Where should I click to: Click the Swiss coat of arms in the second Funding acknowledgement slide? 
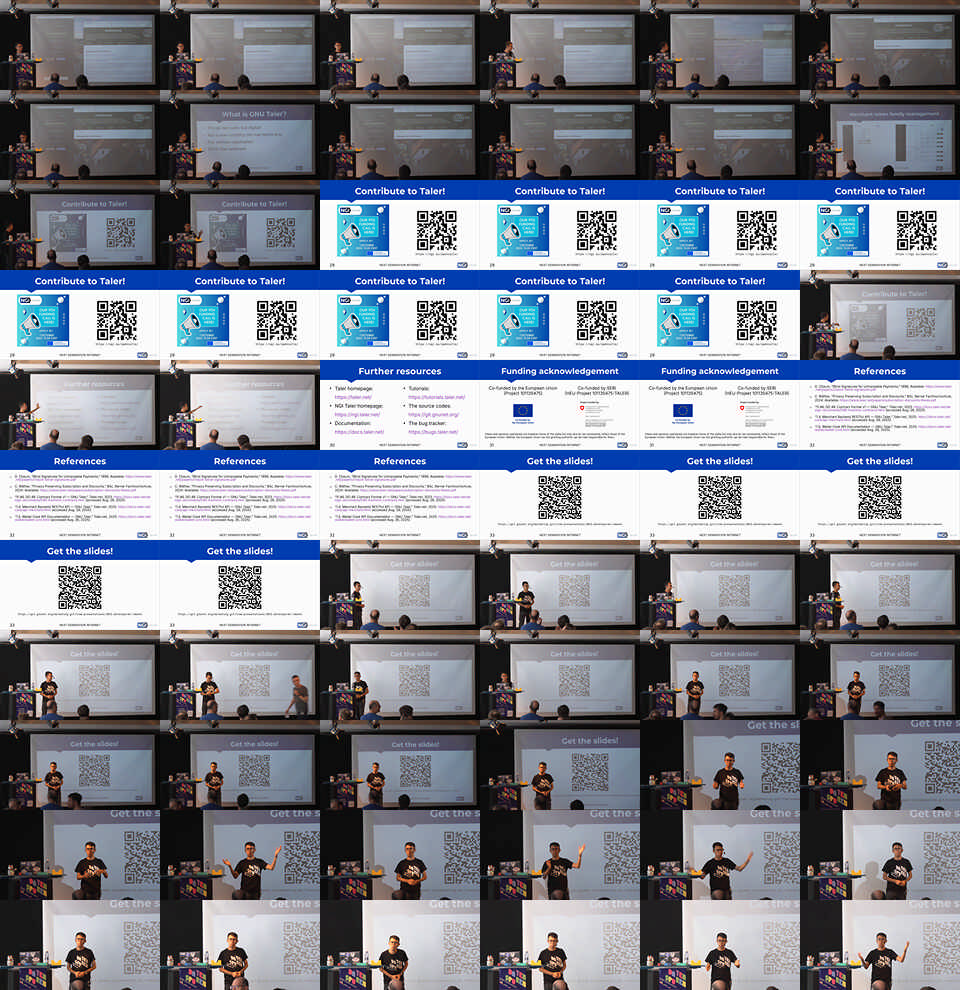pos(738,410)
